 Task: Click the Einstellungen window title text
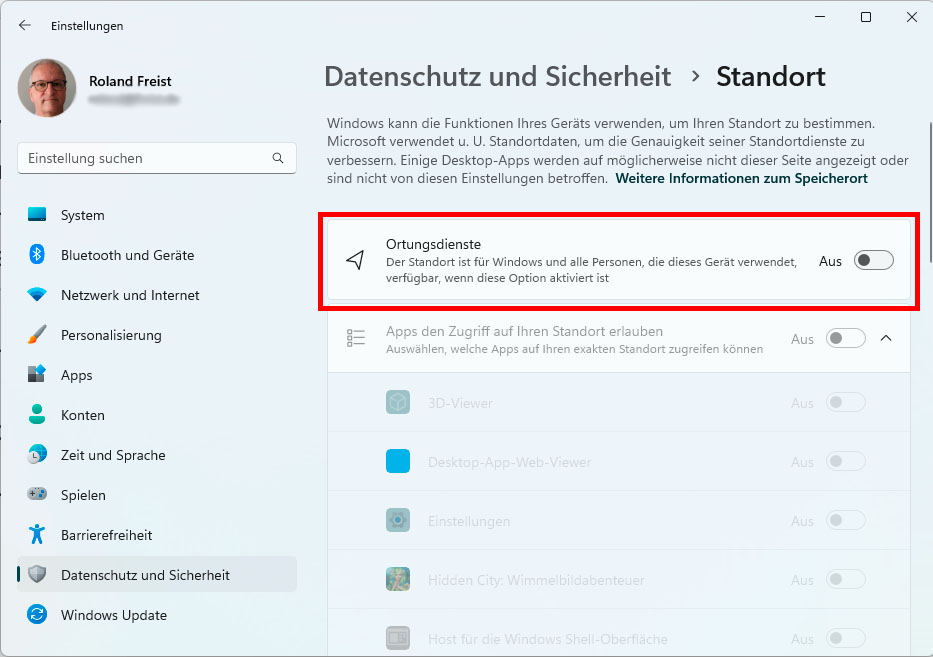(x=87, y=26)
